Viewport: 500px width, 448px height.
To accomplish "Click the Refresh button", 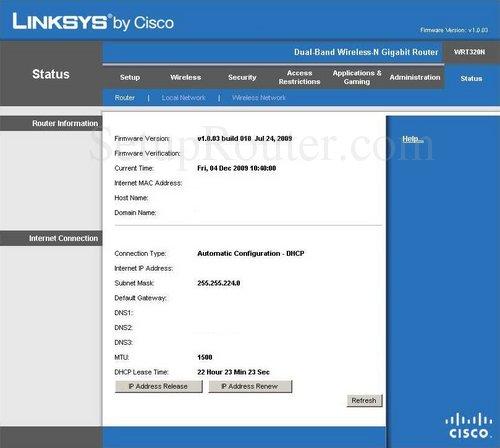I will (364, 401).
